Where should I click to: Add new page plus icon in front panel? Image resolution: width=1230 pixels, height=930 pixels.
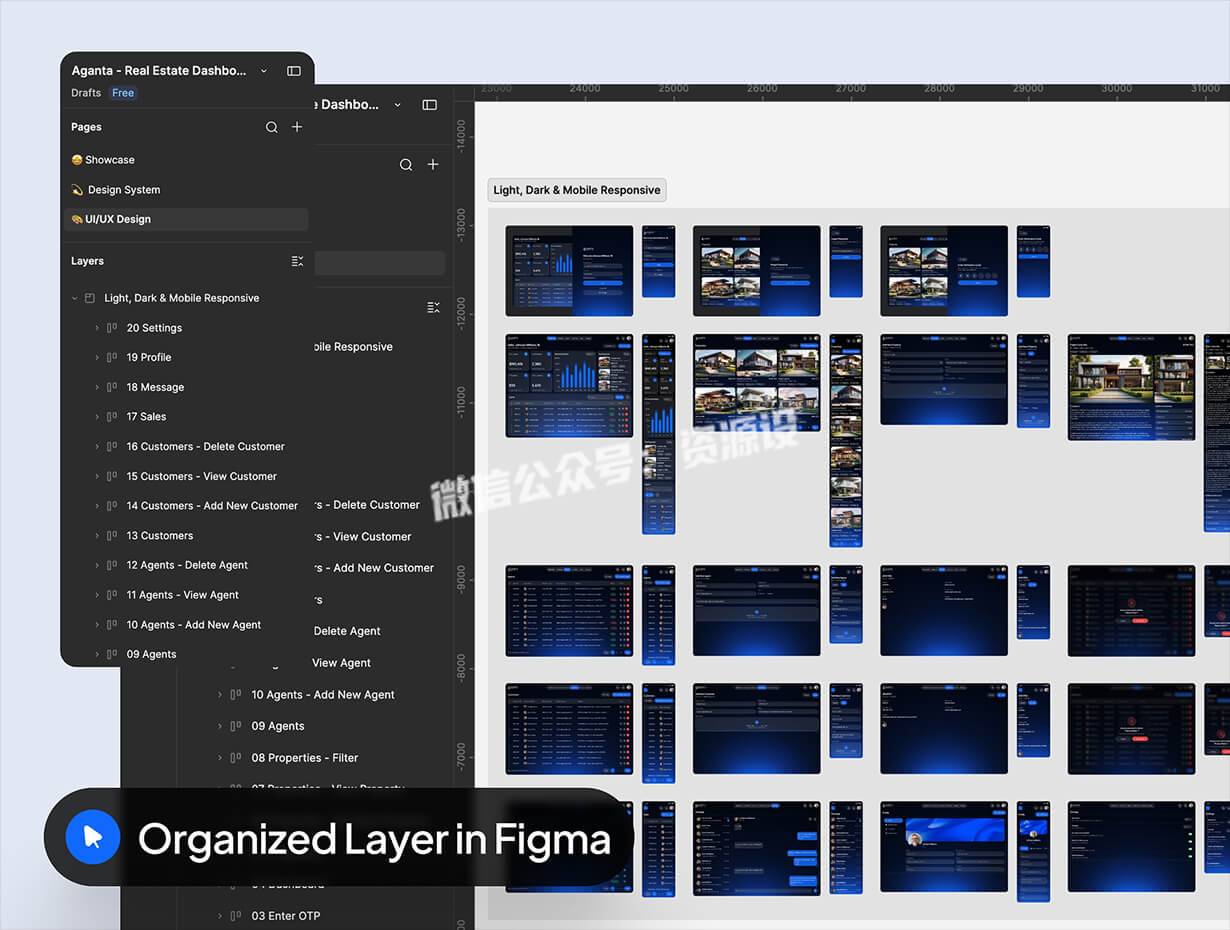[x=297, y=127]
